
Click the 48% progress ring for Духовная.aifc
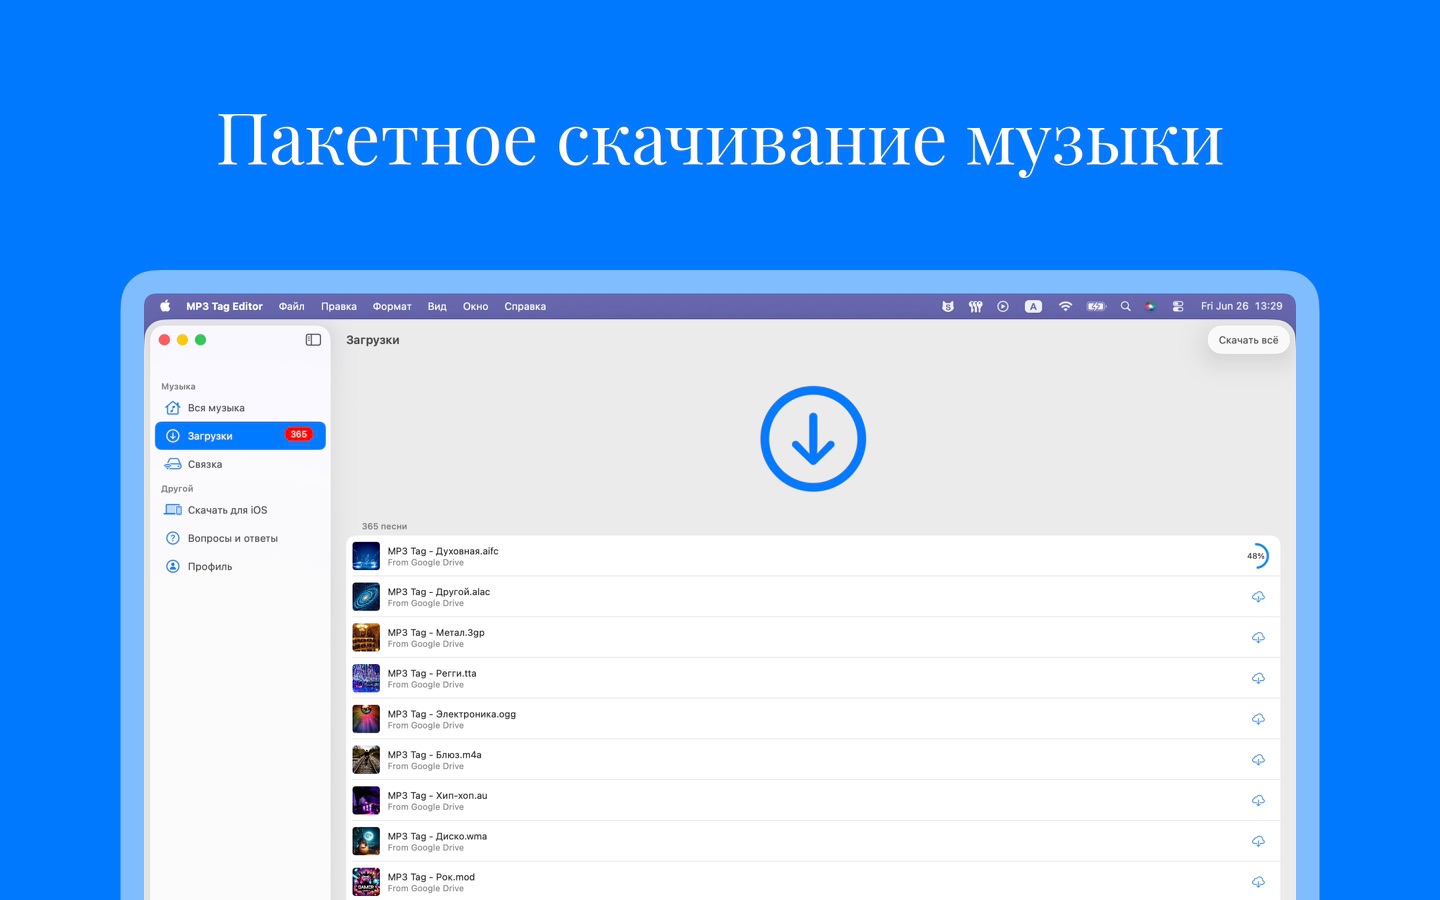click(1256, 556)
